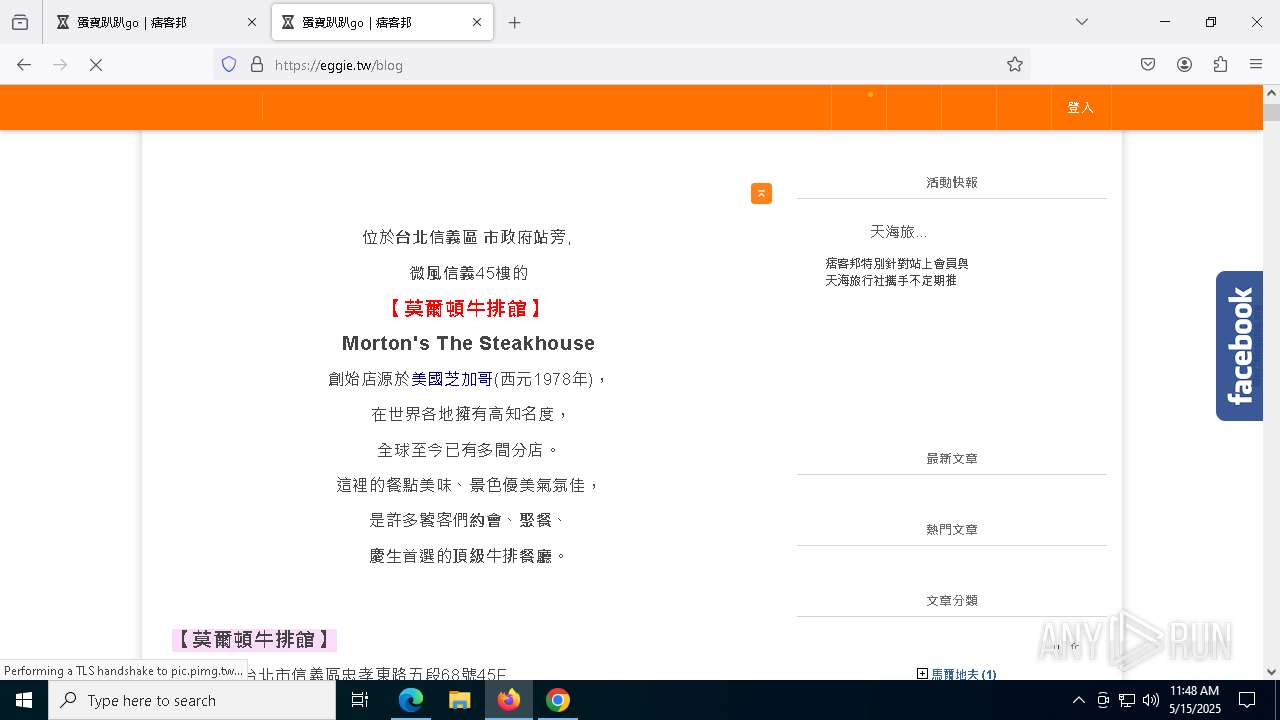
Task: Open clock showing 11:48 AM
Action: point(1194,700)
